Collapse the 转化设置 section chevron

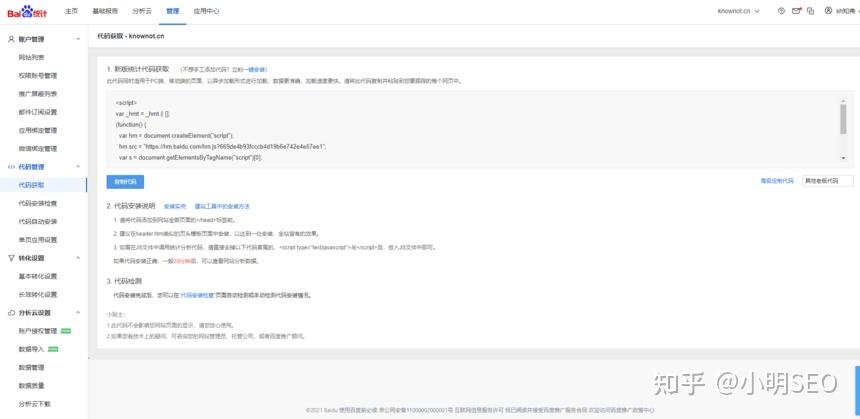coord(77,258)
